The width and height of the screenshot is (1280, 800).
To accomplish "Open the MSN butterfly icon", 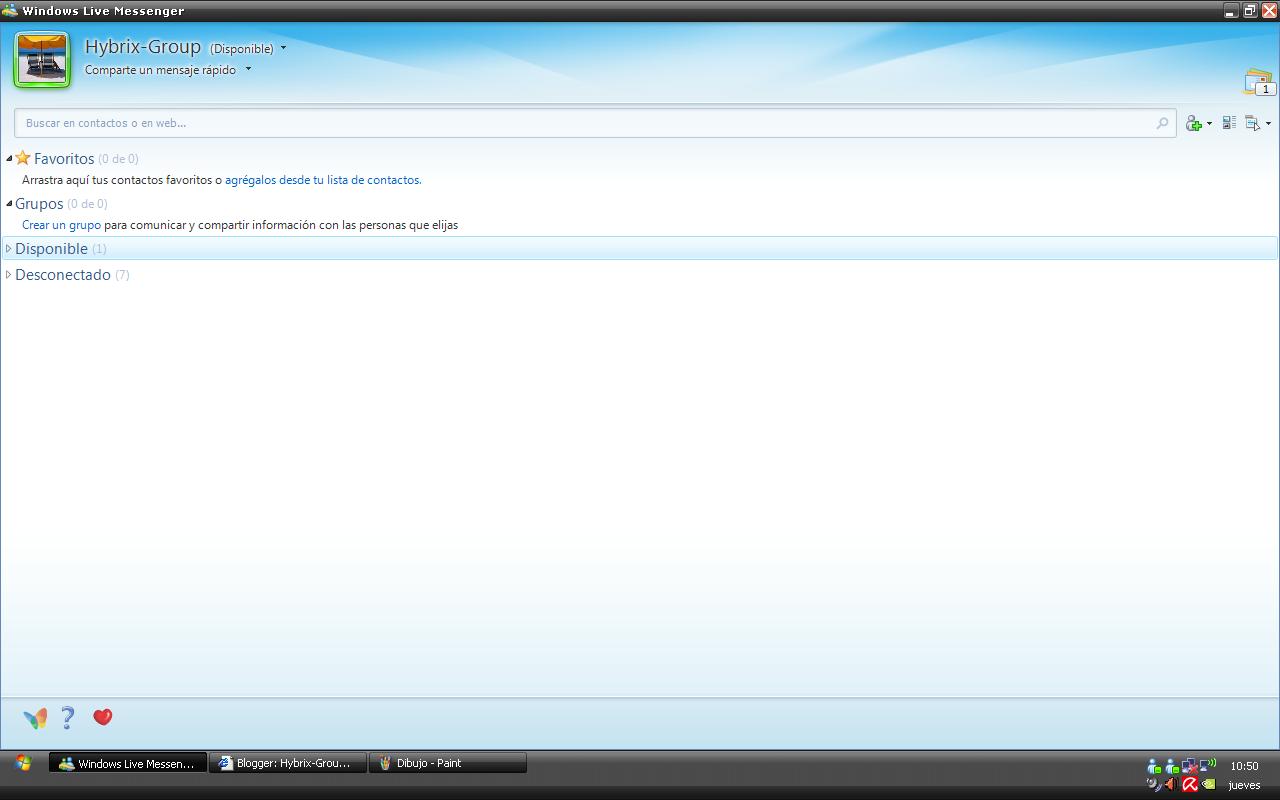I will 35,718.
